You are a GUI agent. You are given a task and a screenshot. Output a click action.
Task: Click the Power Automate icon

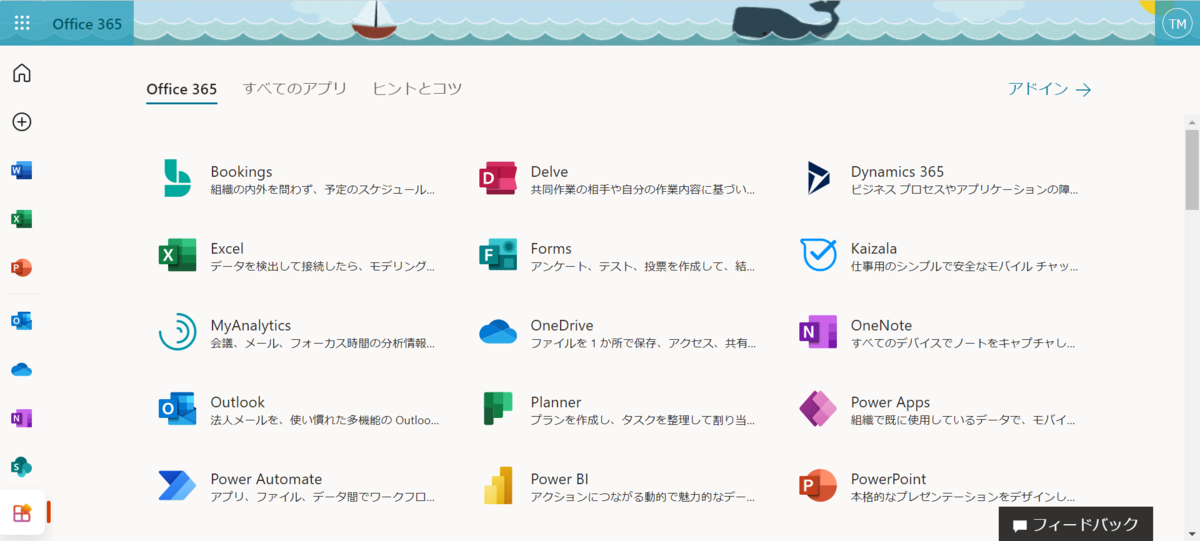click(177, 486)
